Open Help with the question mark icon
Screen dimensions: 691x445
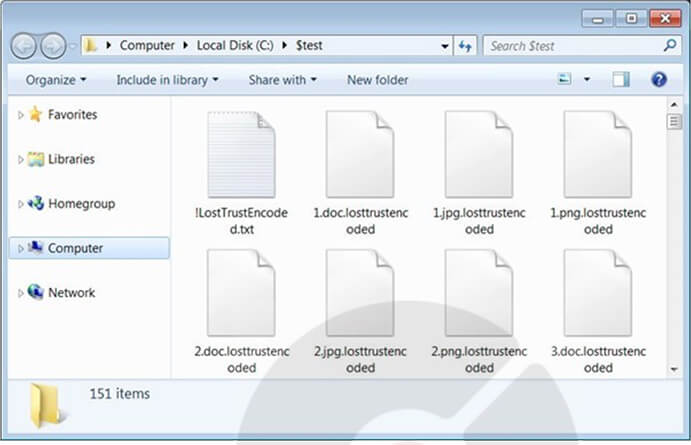[659, 80]
